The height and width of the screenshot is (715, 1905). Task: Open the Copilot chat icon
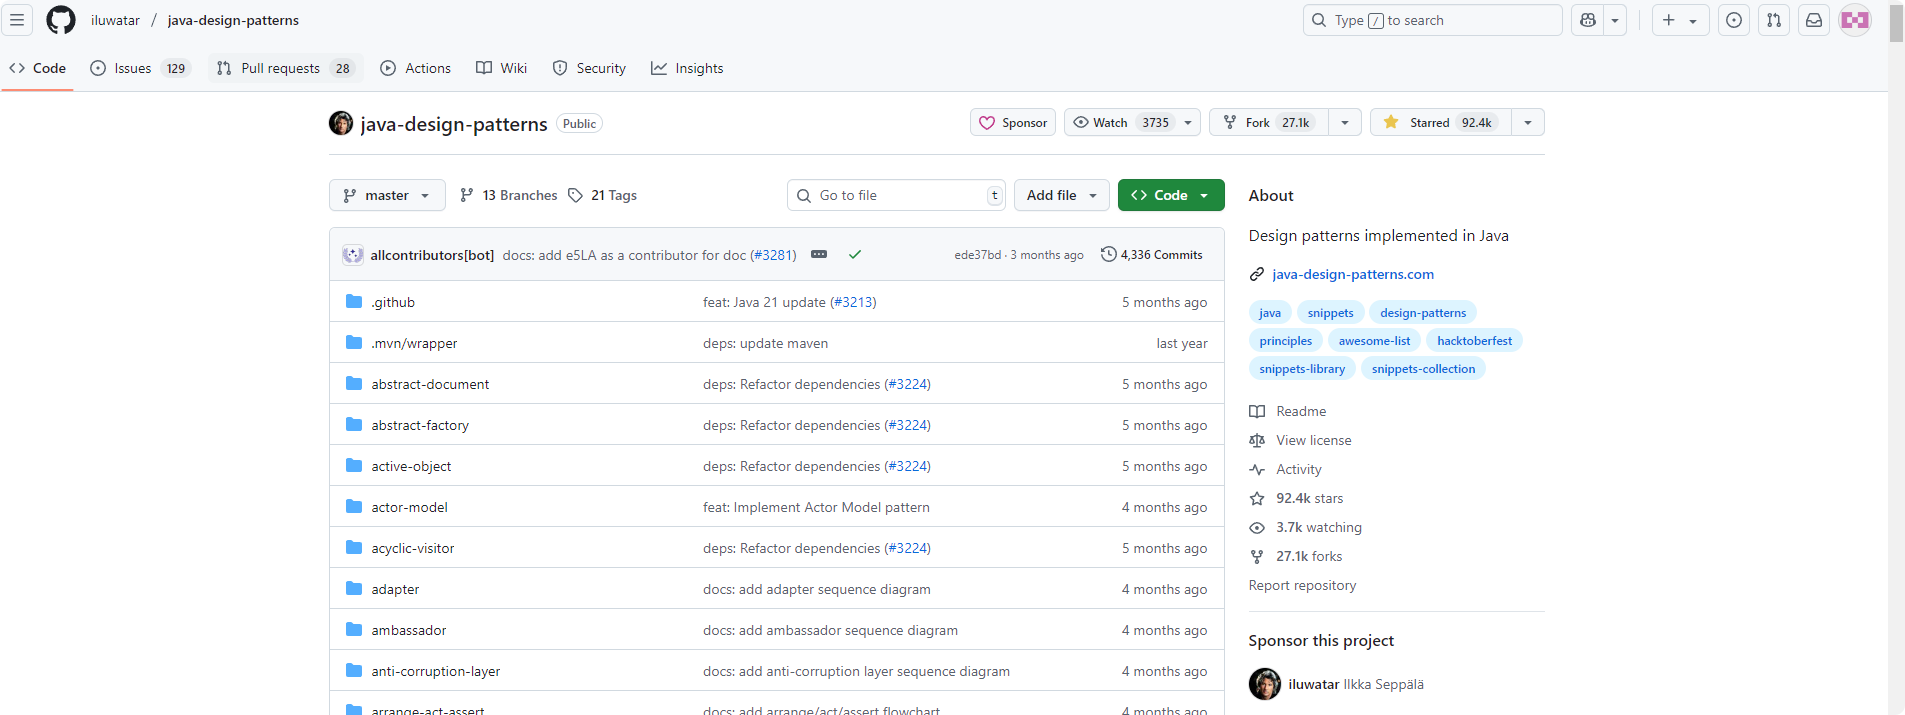click(1588, 20)
